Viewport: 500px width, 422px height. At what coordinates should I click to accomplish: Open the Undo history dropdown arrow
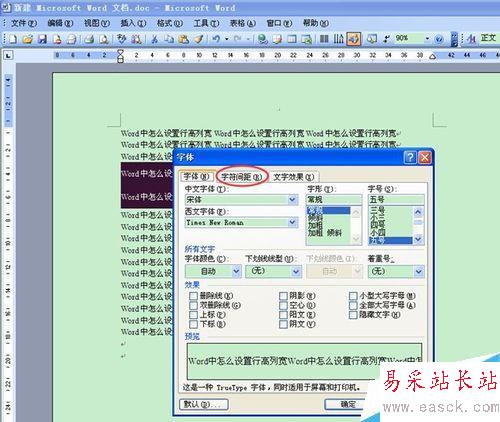coord(227,39)
